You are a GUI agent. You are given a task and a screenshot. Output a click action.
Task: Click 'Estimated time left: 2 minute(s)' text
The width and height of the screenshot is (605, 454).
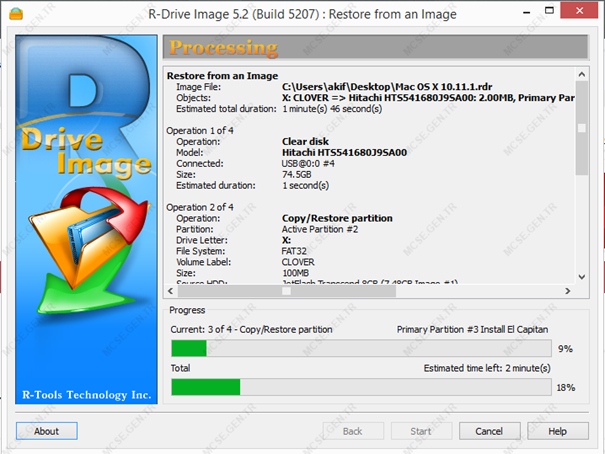coord(487,368)
